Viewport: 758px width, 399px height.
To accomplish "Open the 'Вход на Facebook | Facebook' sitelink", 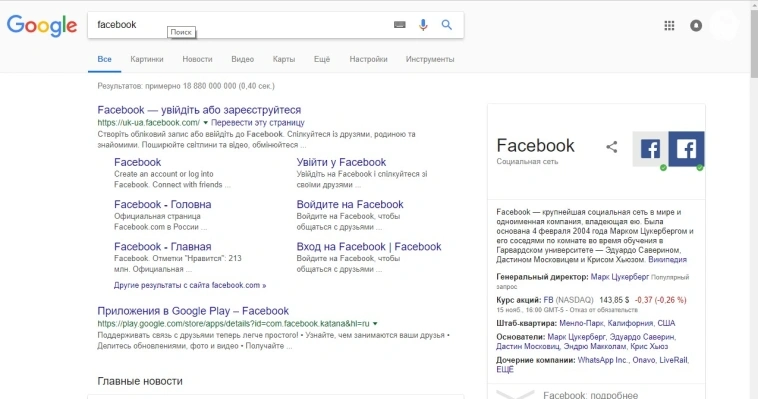I will pos(369,246).
